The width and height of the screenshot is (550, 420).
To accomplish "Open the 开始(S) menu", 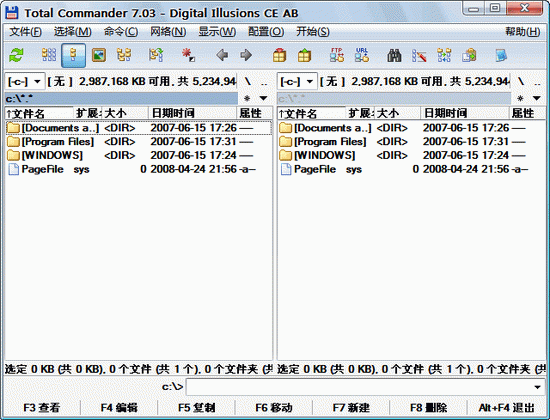I will click(x=313, y=32).
